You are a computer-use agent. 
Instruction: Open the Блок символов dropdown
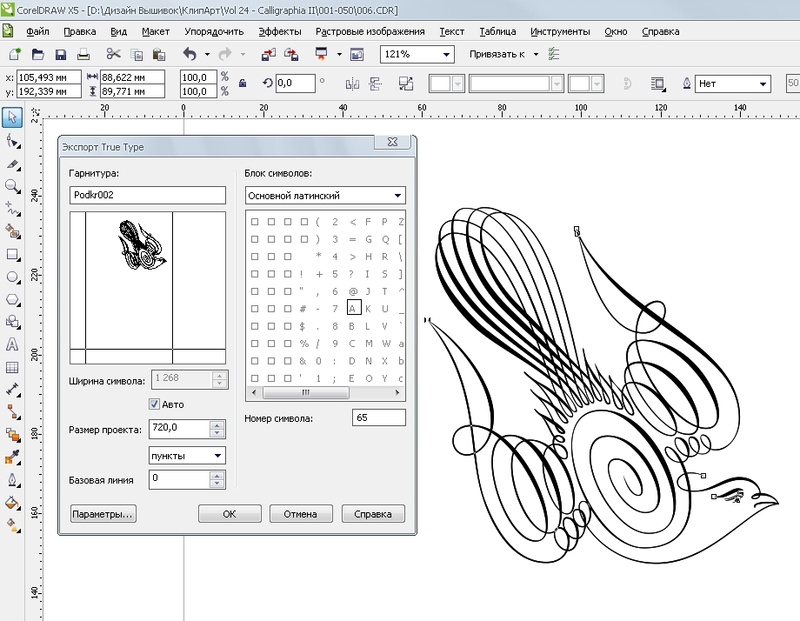[325, 195]
